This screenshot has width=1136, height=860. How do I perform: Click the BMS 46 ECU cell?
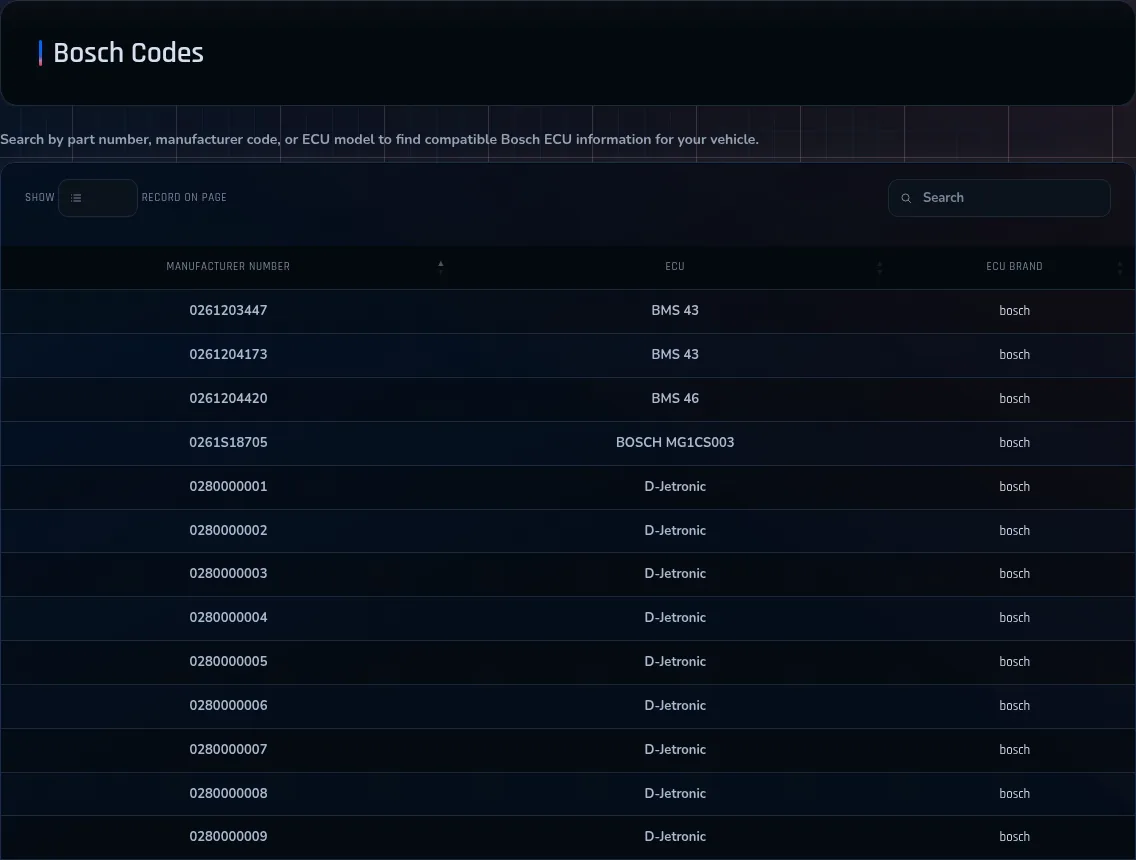(x=675, y=398)
